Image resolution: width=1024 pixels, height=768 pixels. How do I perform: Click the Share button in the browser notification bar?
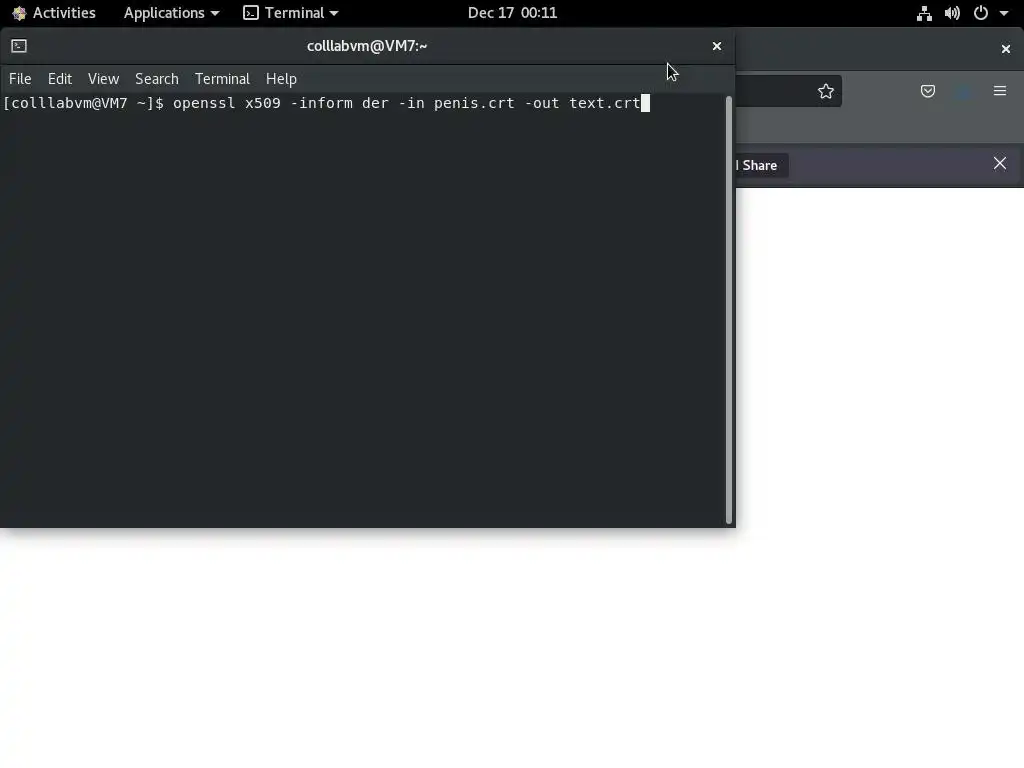click(759, 165)
